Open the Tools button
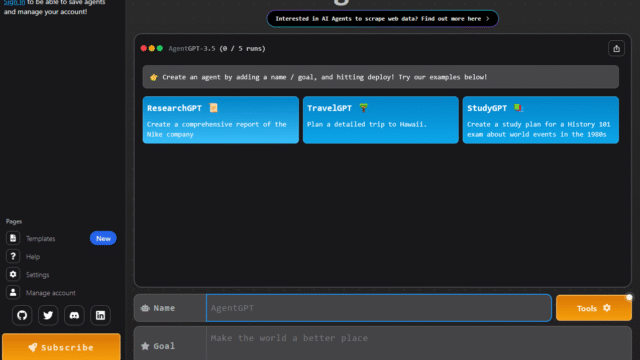The image size is (640, 360). (x=594, y=308)
